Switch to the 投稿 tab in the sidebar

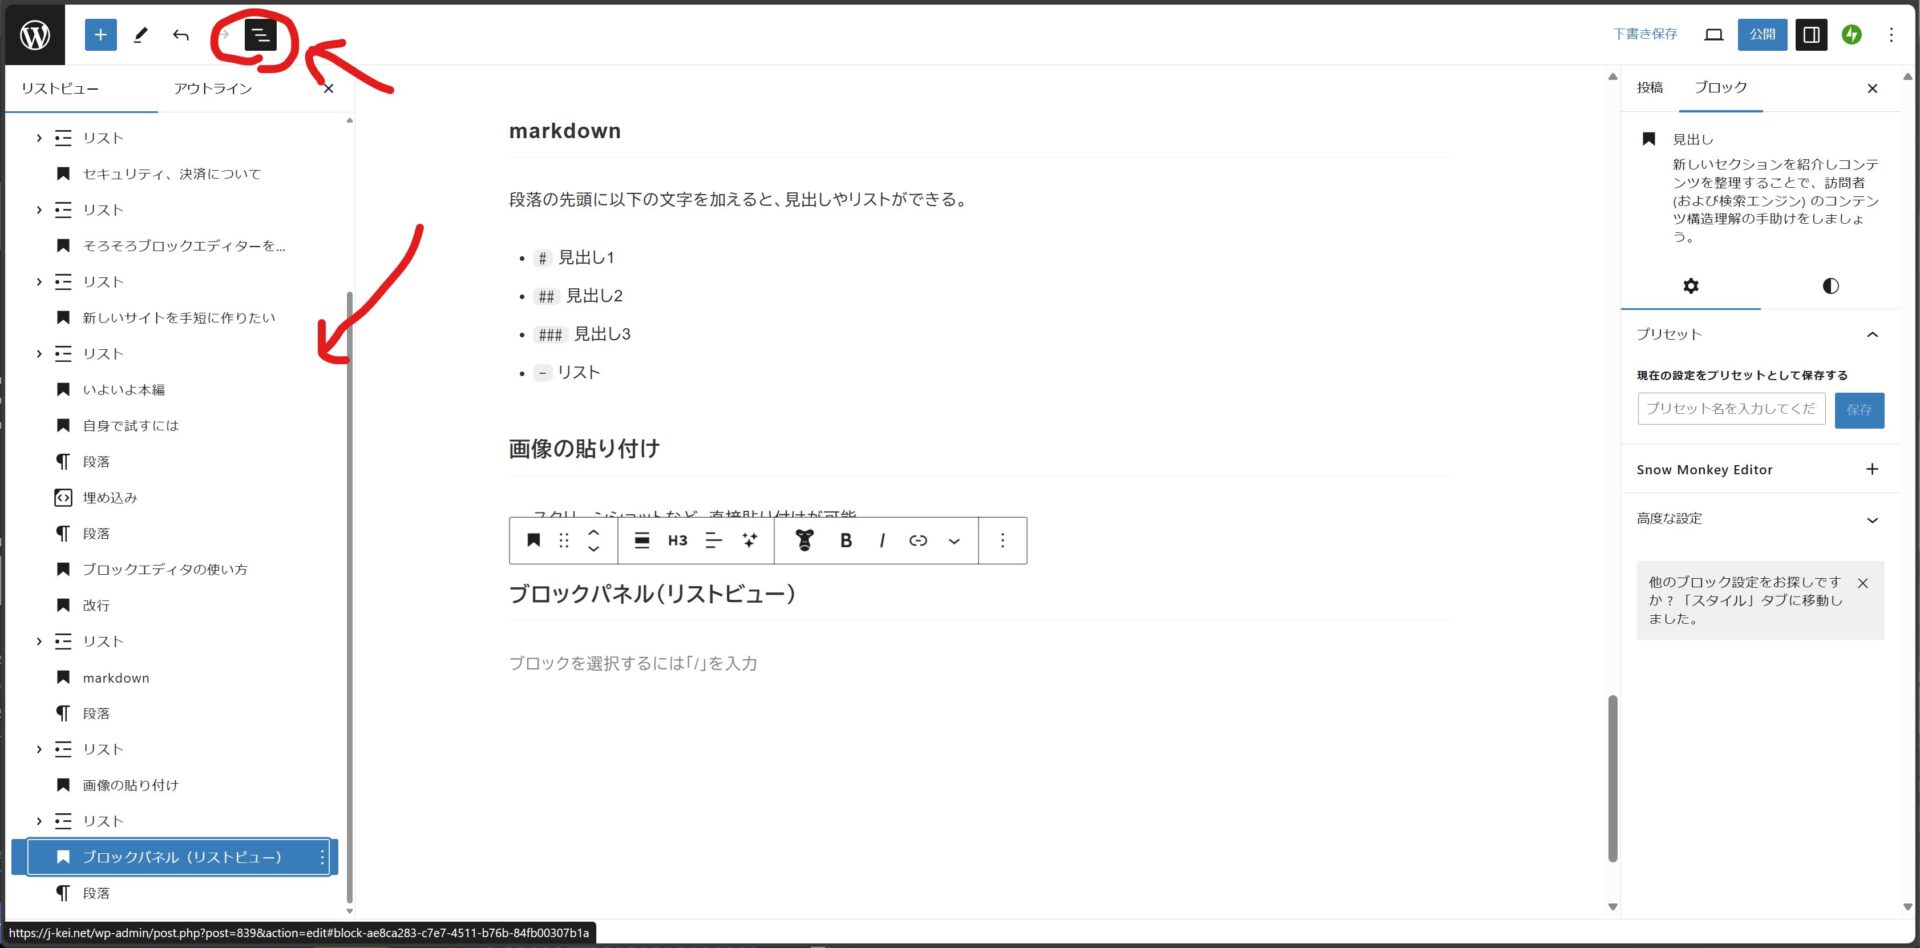tap(1649, 88)
